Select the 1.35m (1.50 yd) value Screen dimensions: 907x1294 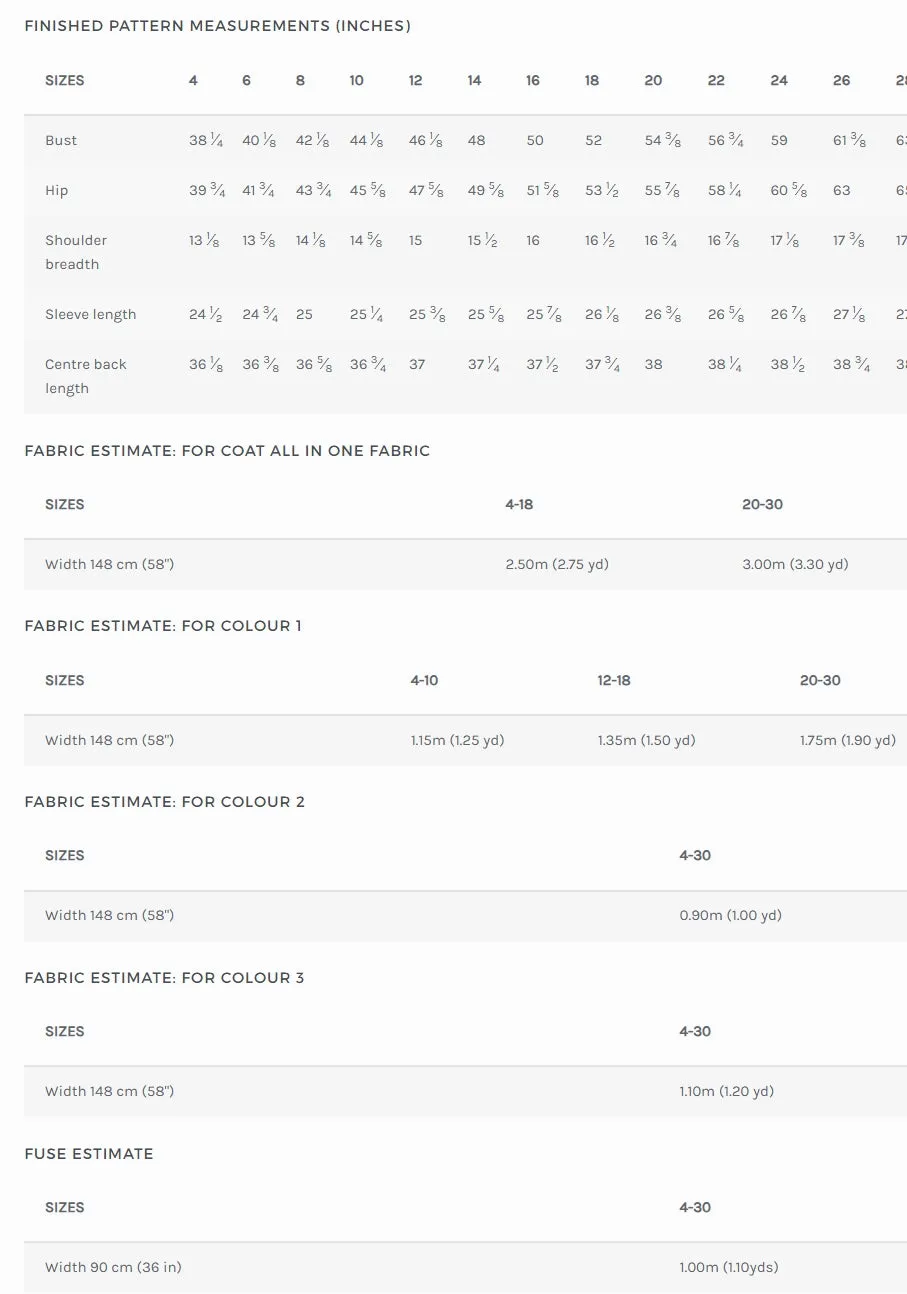pos(646,740)
